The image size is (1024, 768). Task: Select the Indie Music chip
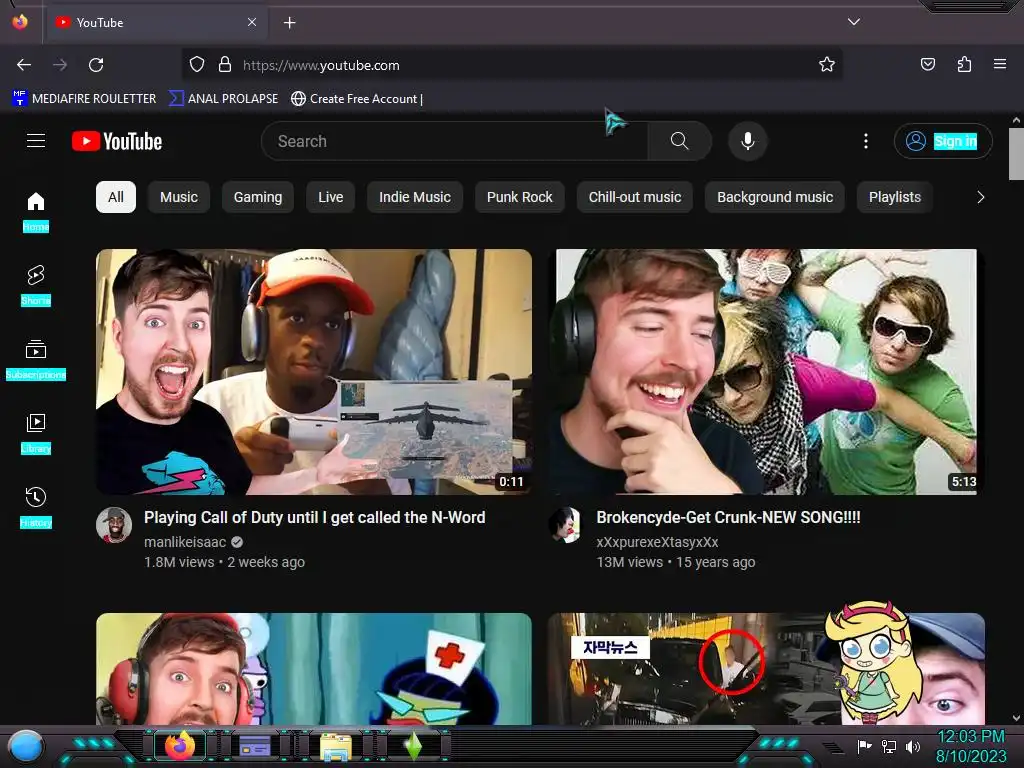[415, 197]
